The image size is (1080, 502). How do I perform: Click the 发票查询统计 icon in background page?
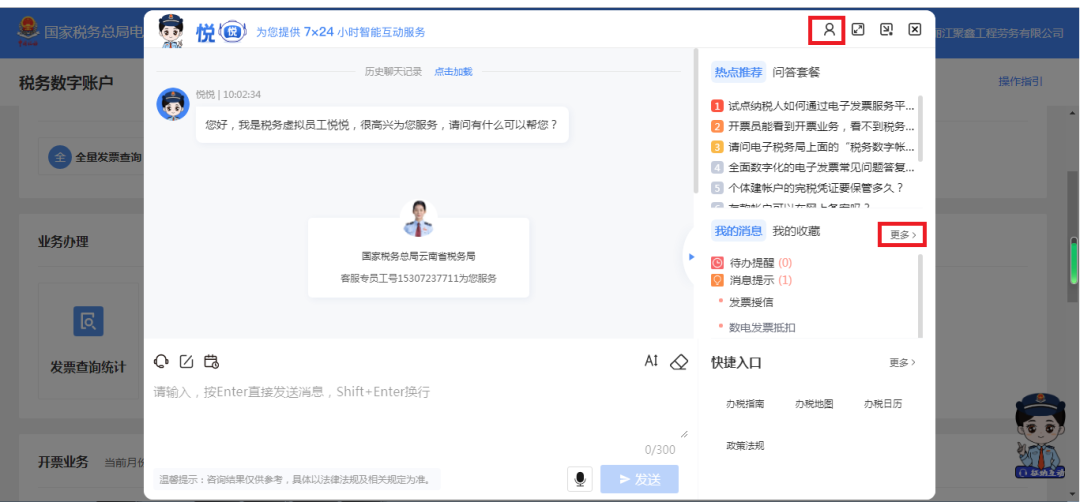(x=88, y=321)
